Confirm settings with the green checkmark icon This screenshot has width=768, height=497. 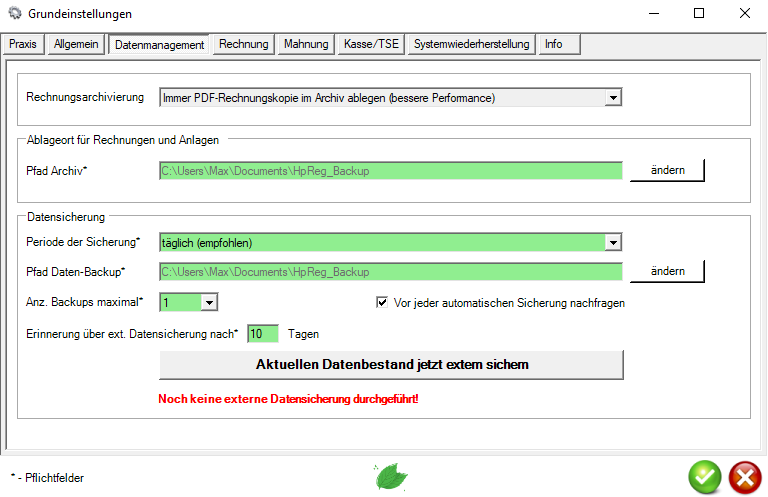click(x=705, y=477)
